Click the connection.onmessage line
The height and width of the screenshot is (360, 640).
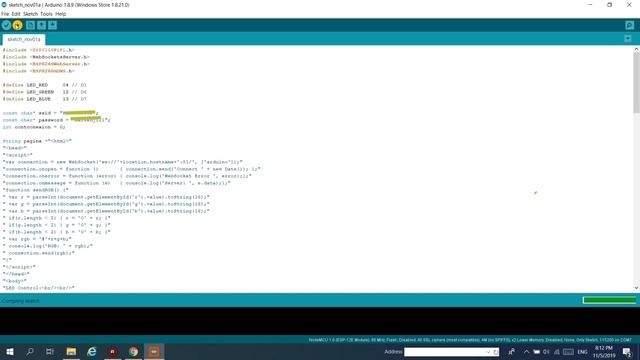click(117, 183)
